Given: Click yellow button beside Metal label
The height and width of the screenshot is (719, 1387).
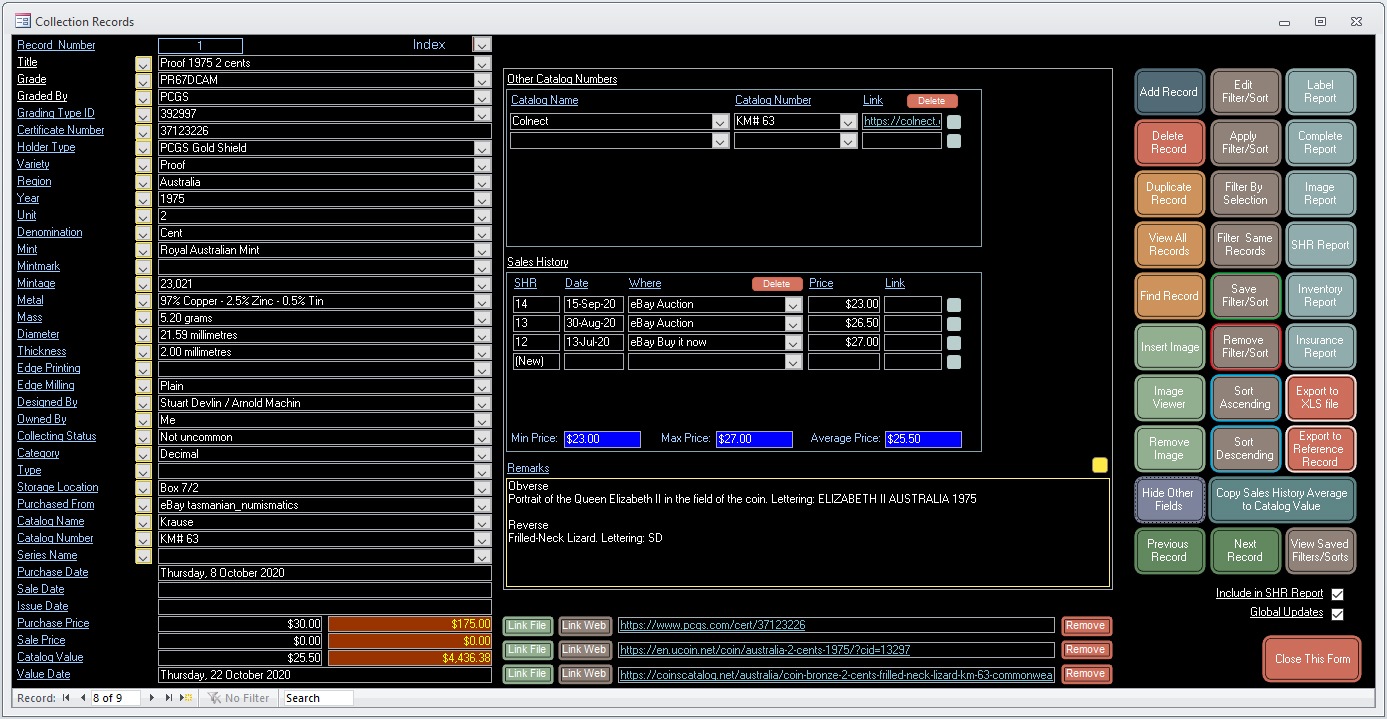Looking at the screenshot, I should [x=143, y=301].
